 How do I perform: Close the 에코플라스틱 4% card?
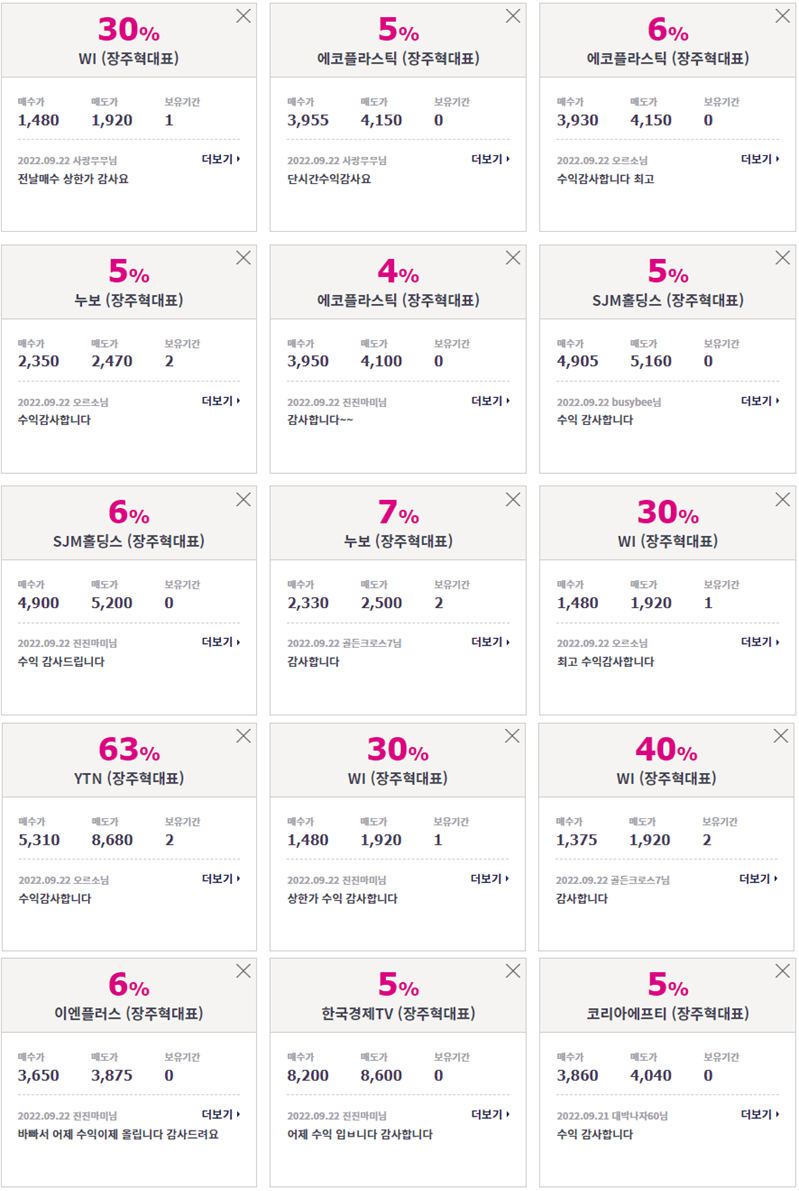[513, 257]
